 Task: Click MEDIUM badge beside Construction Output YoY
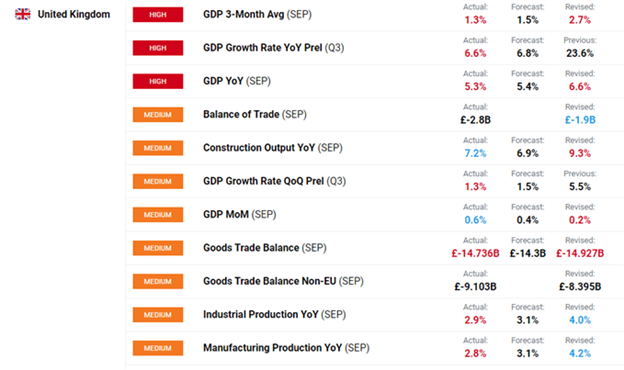click(158, 148)
